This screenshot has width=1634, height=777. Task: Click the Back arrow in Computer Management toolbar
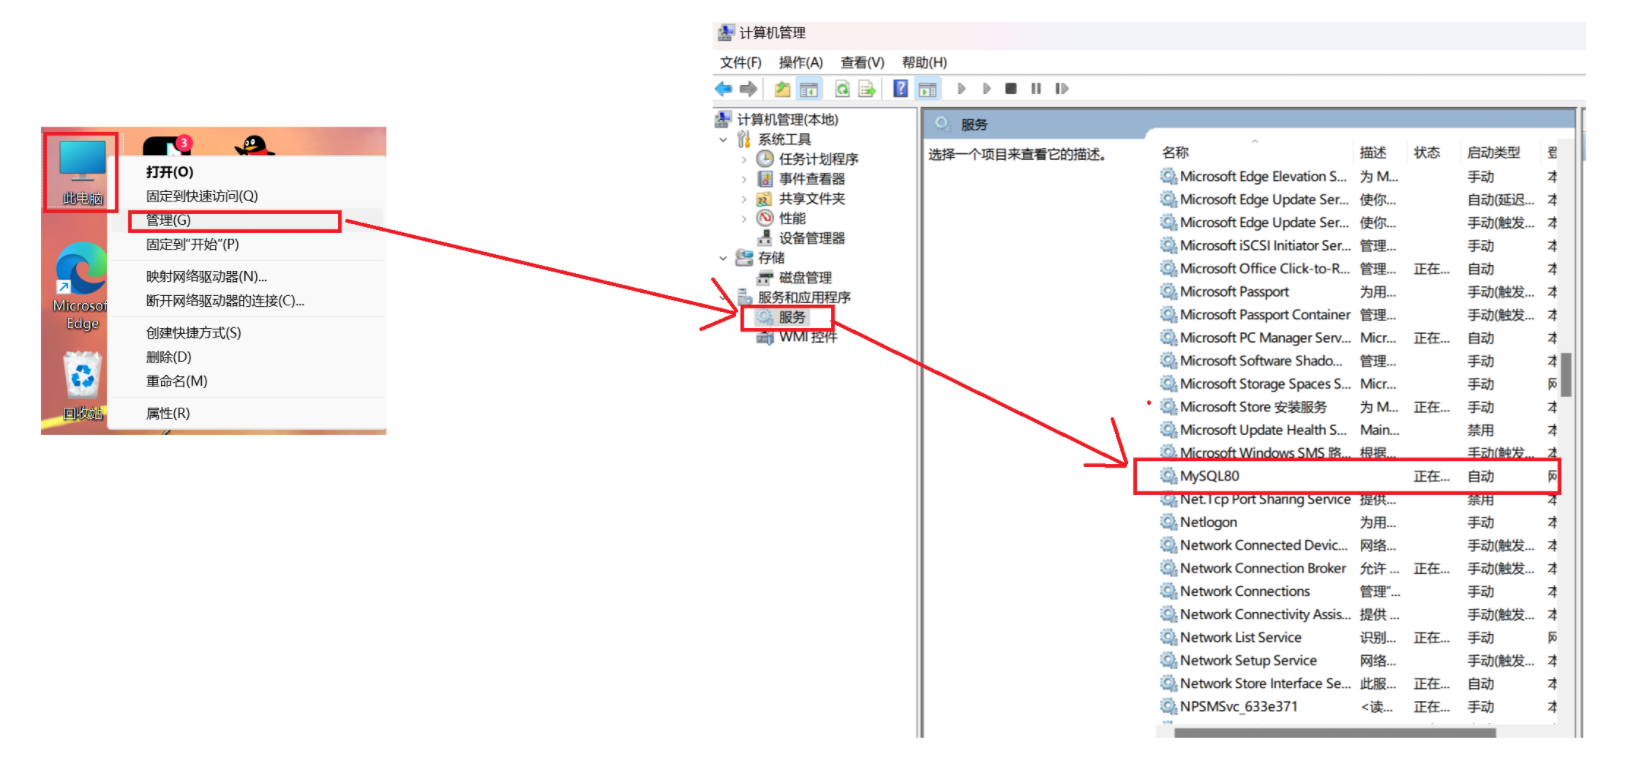(723, 89)
